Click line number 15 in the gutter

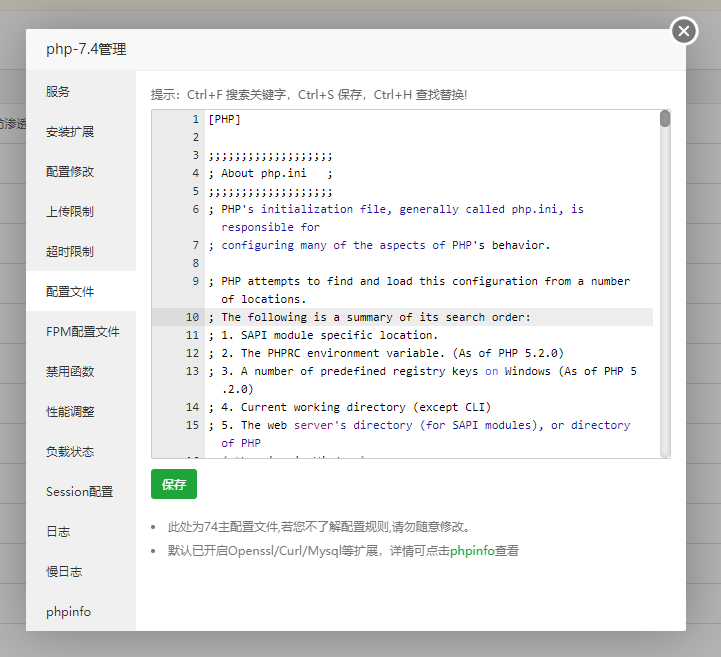click(x=192, y=425)
